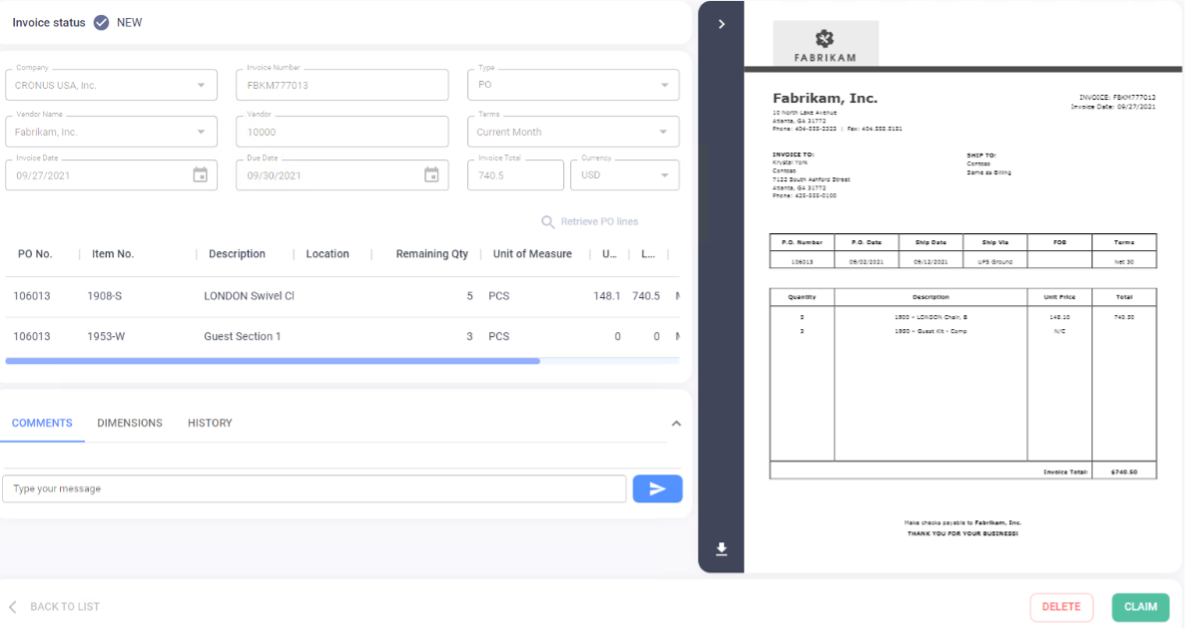Click Fabrikam, Inc. heading in the invoice preview
Screen dimensions: 1188x632
click(825, 99)
